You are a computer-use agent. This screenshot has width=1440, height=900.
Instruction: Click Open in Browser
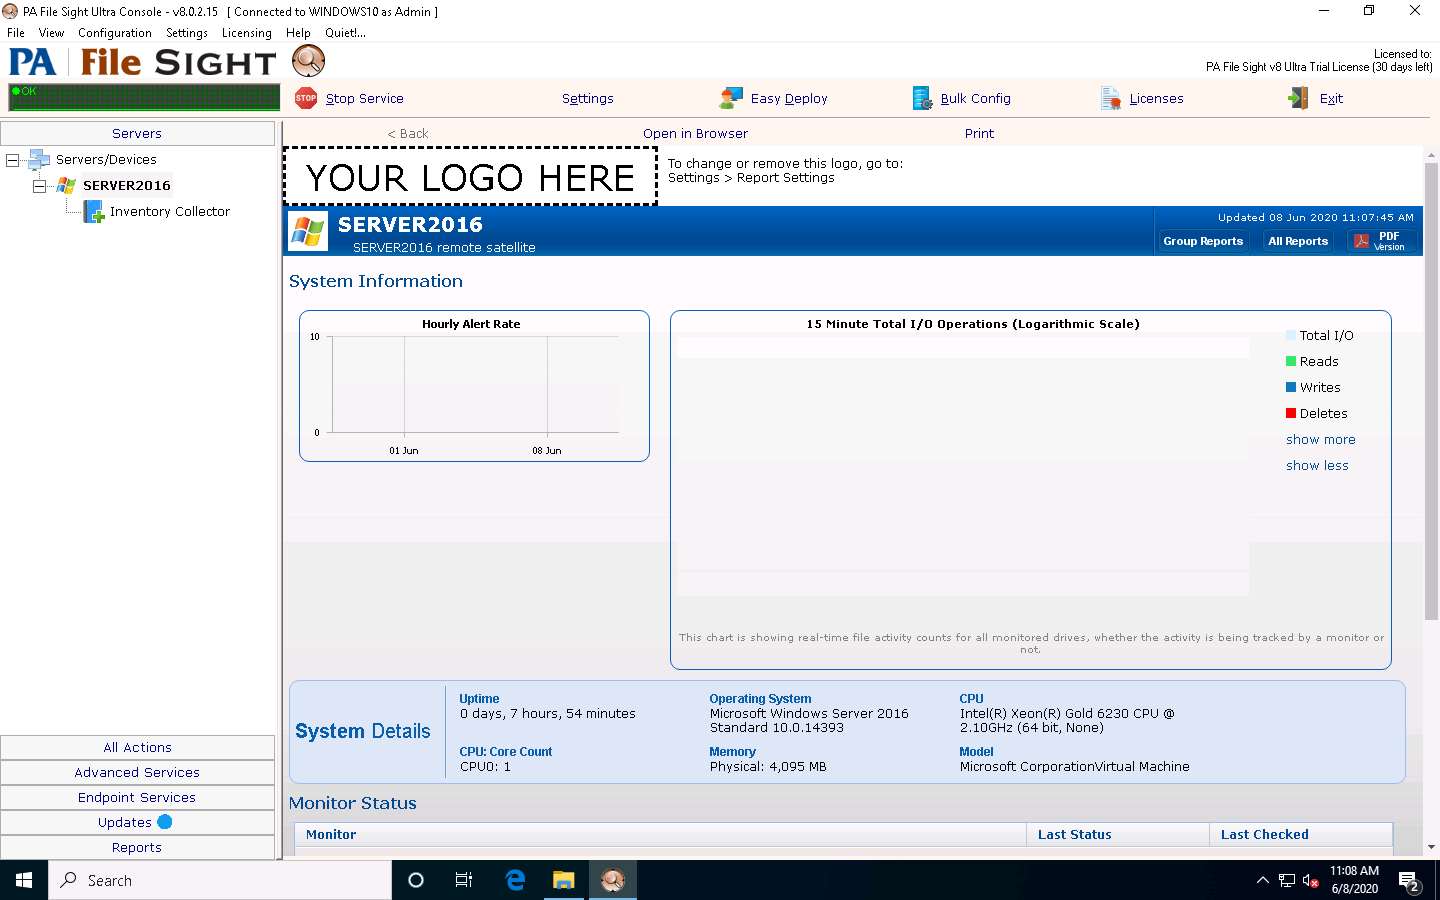tap(695, 133)
